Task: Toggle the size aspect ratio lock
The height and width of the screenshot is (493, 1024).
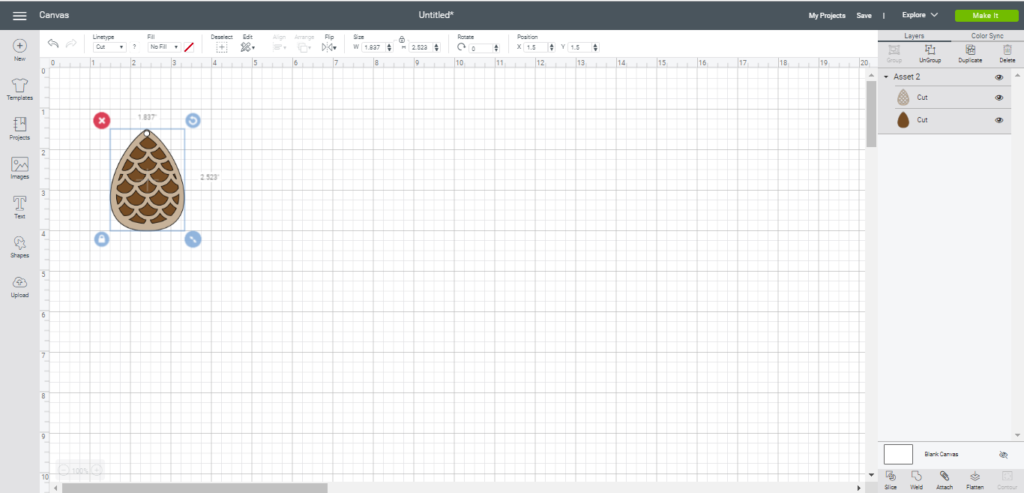Action: point(401,39)
